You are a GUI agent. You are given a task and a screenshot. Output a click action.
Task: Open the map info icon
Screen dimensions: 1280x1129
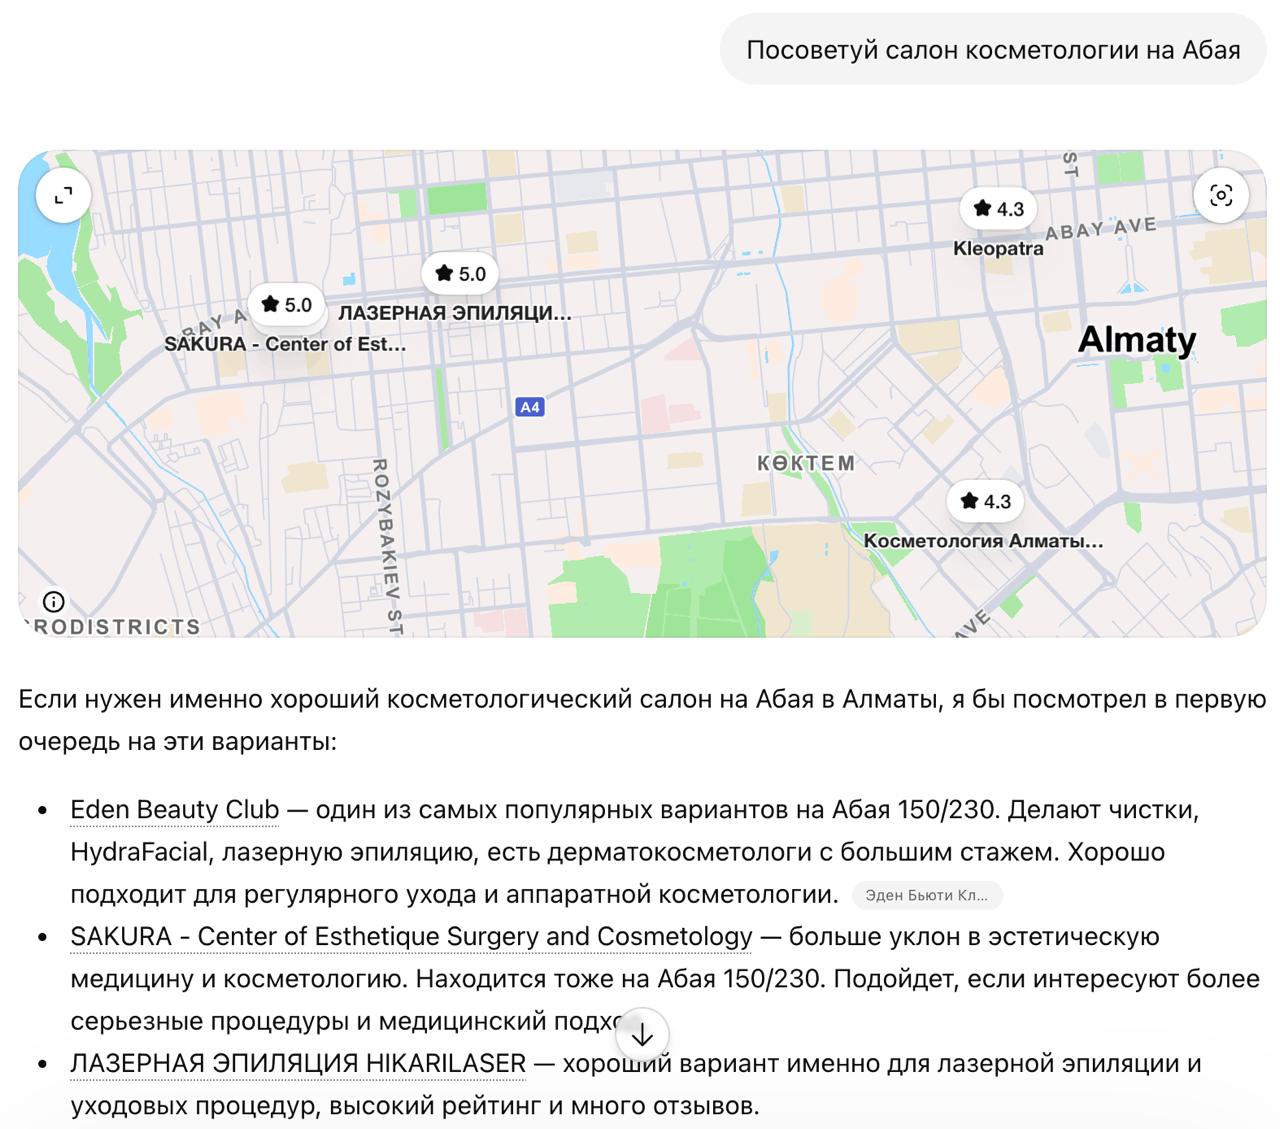click(x=53, y=601)
